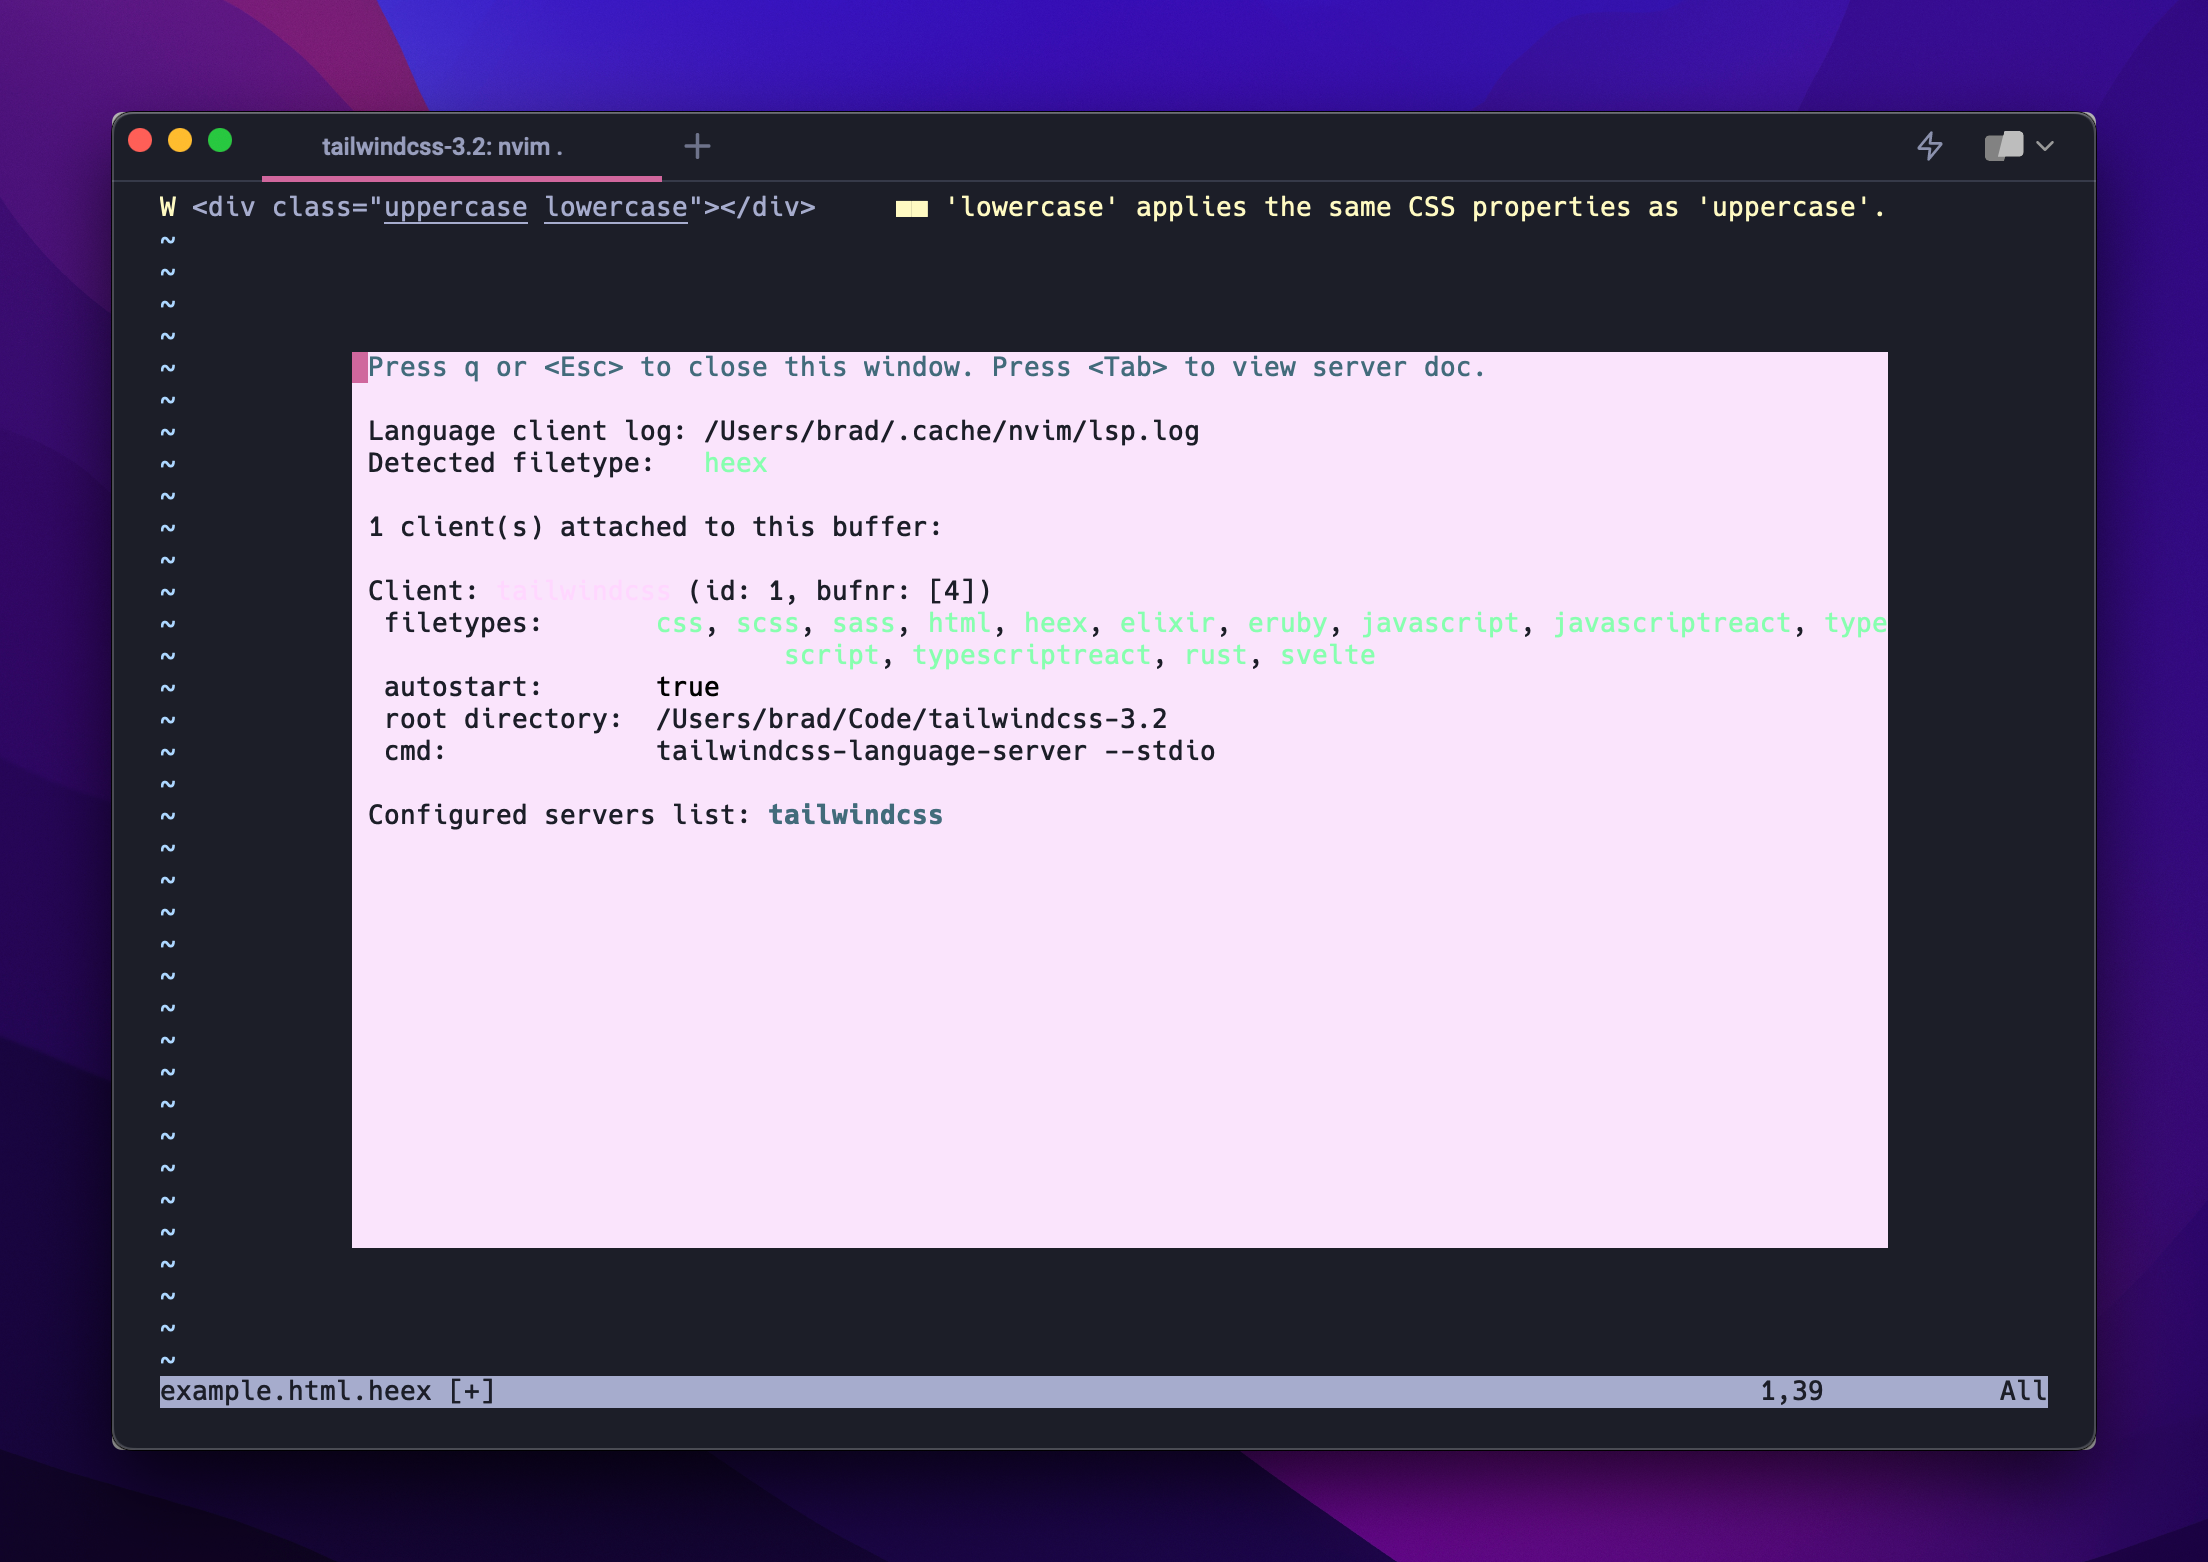This screenshot has width=2208, height=1562.
Task: Click the green Apple traffic-light zoom button
Action: click(x=219, y=141)
